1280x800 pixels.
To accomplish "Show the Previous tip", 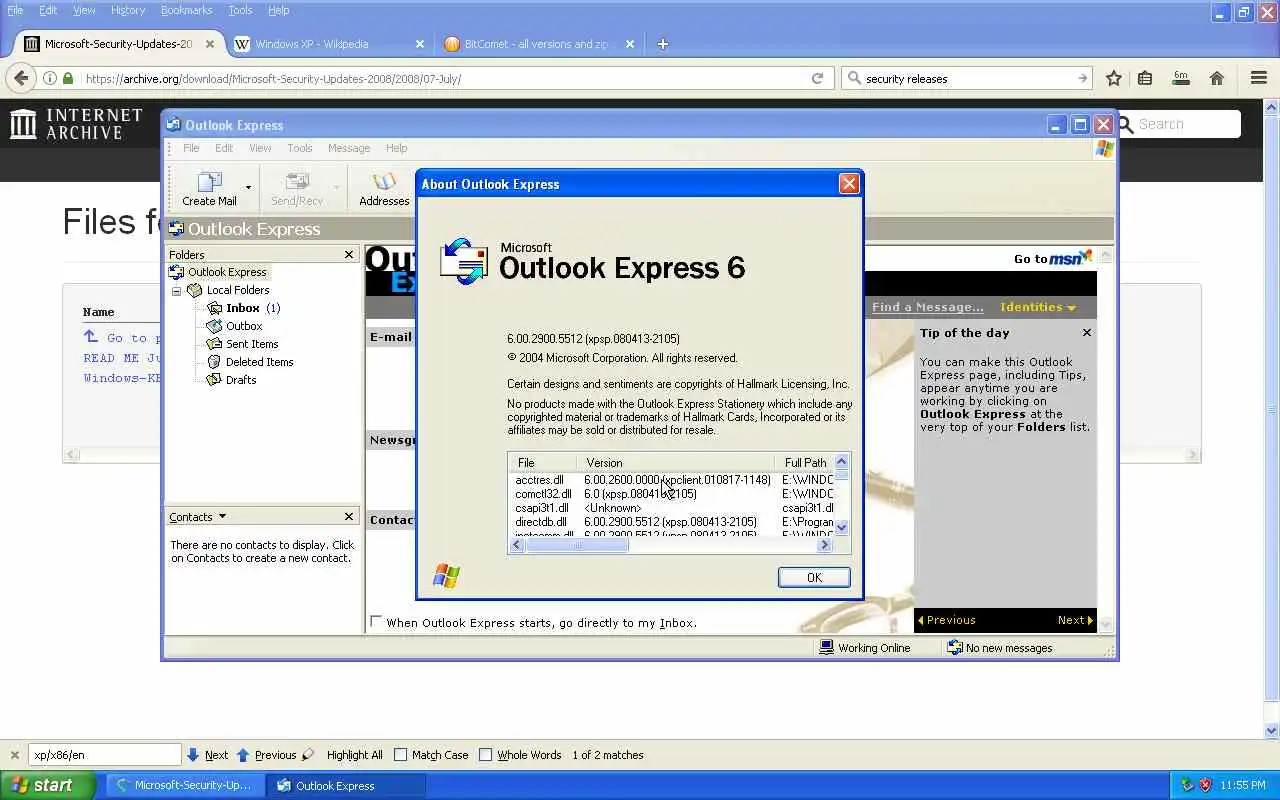I will 946,620.
